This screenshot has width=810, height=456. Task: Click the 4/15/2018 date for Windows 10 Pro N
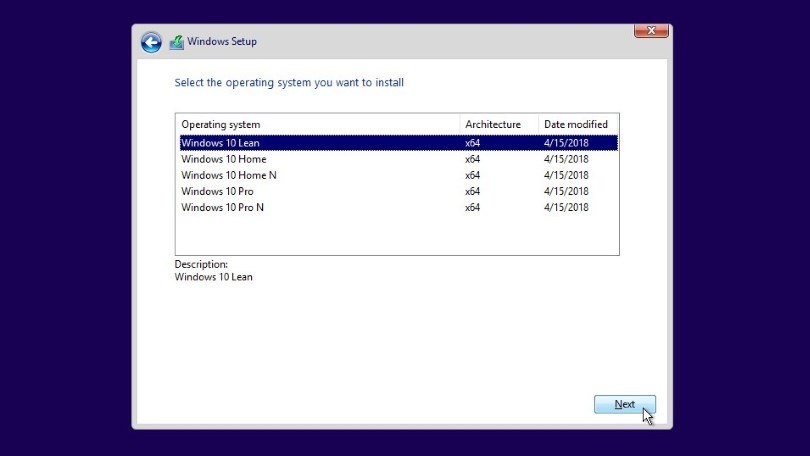(x=565, y=207)
